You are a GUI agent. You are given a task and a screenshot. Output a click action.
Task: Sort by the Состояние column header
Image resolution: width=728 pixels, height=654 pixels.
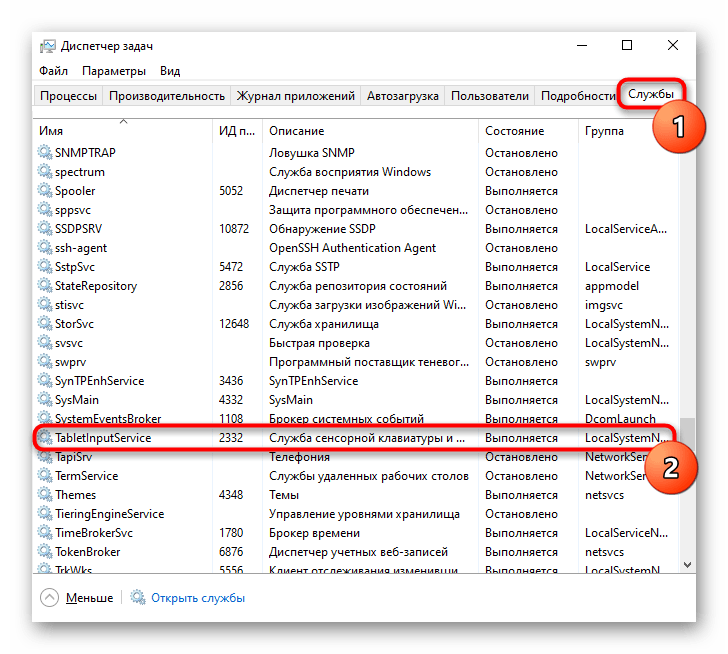[x=528, y=131]
